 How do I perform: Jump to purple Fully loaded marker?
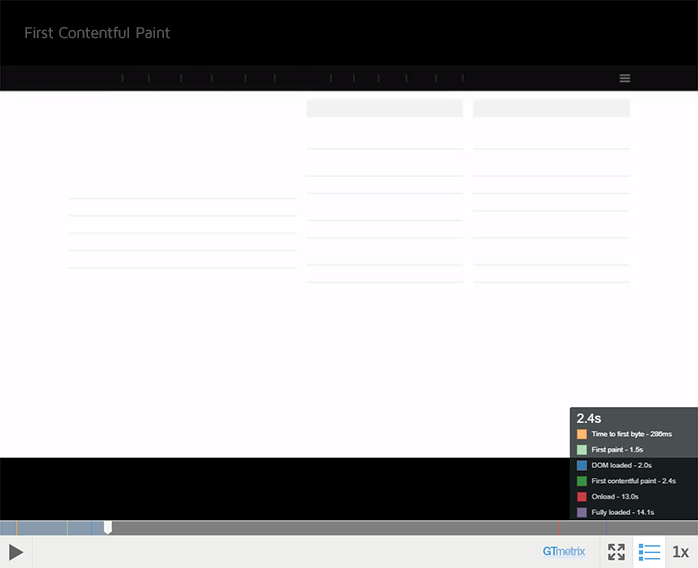point(606,528)
